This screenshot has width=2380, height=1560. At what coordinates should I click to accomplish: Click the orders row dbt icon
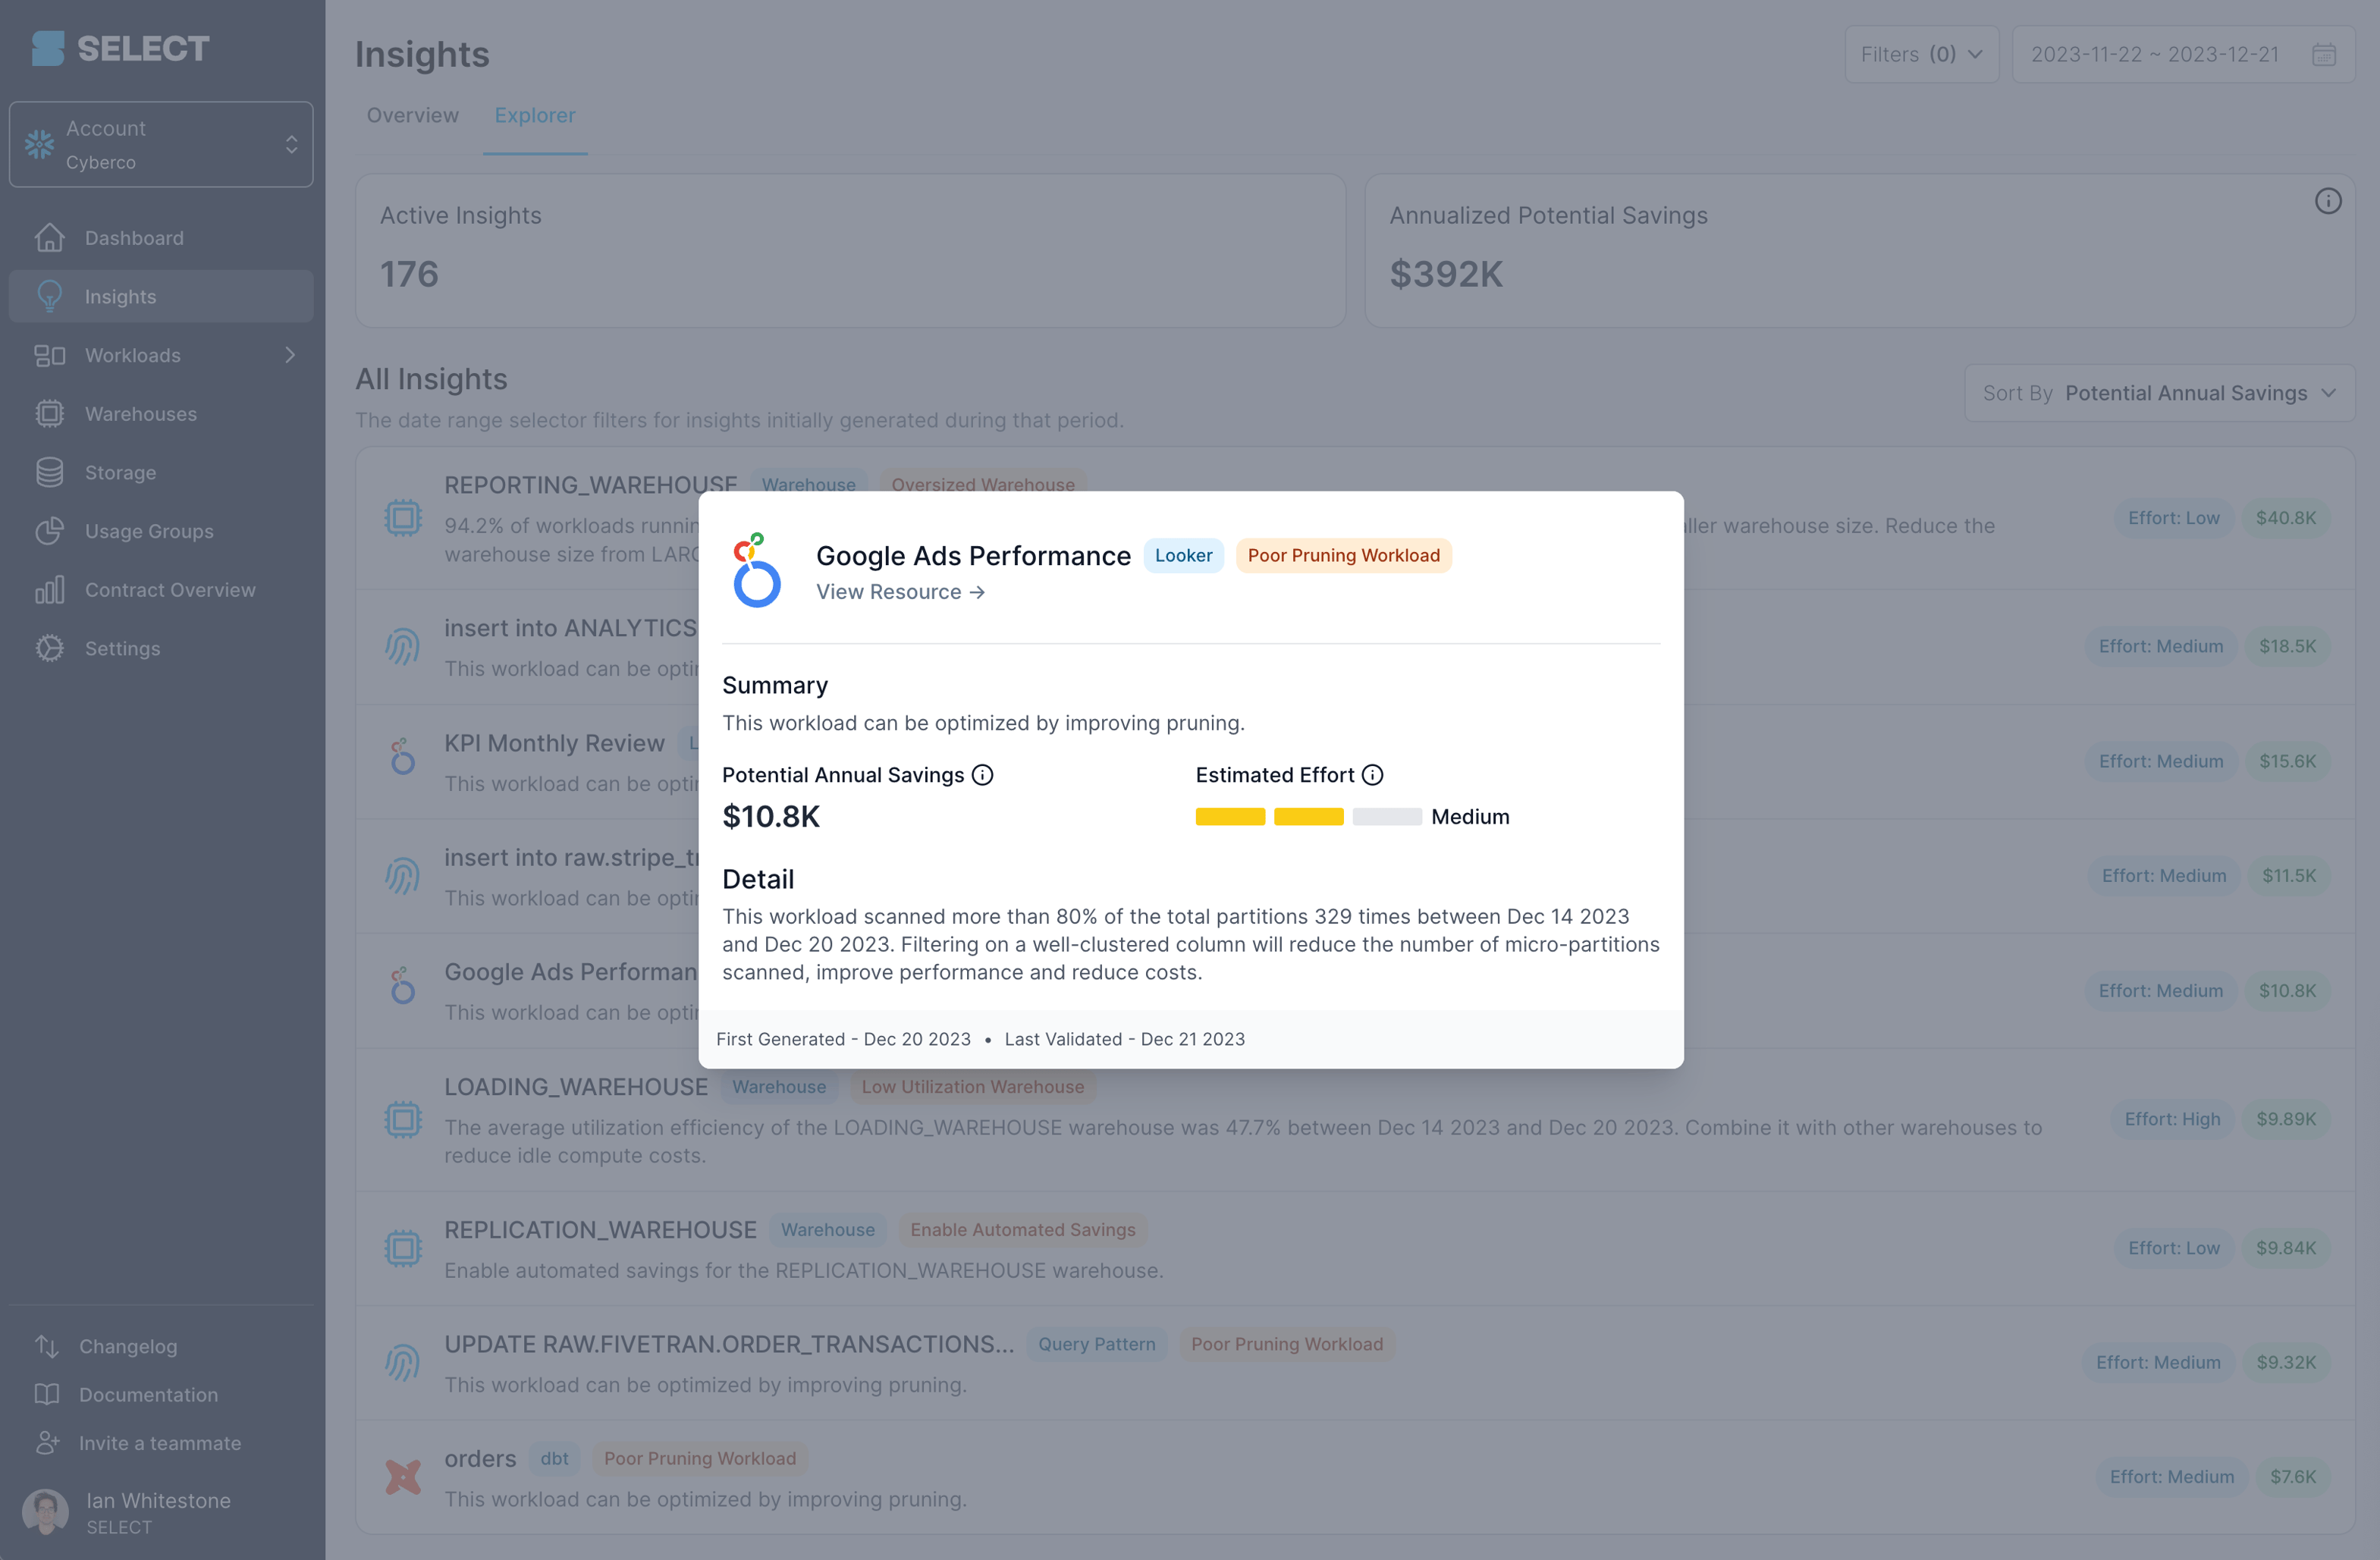click(x=403, y=1476)
